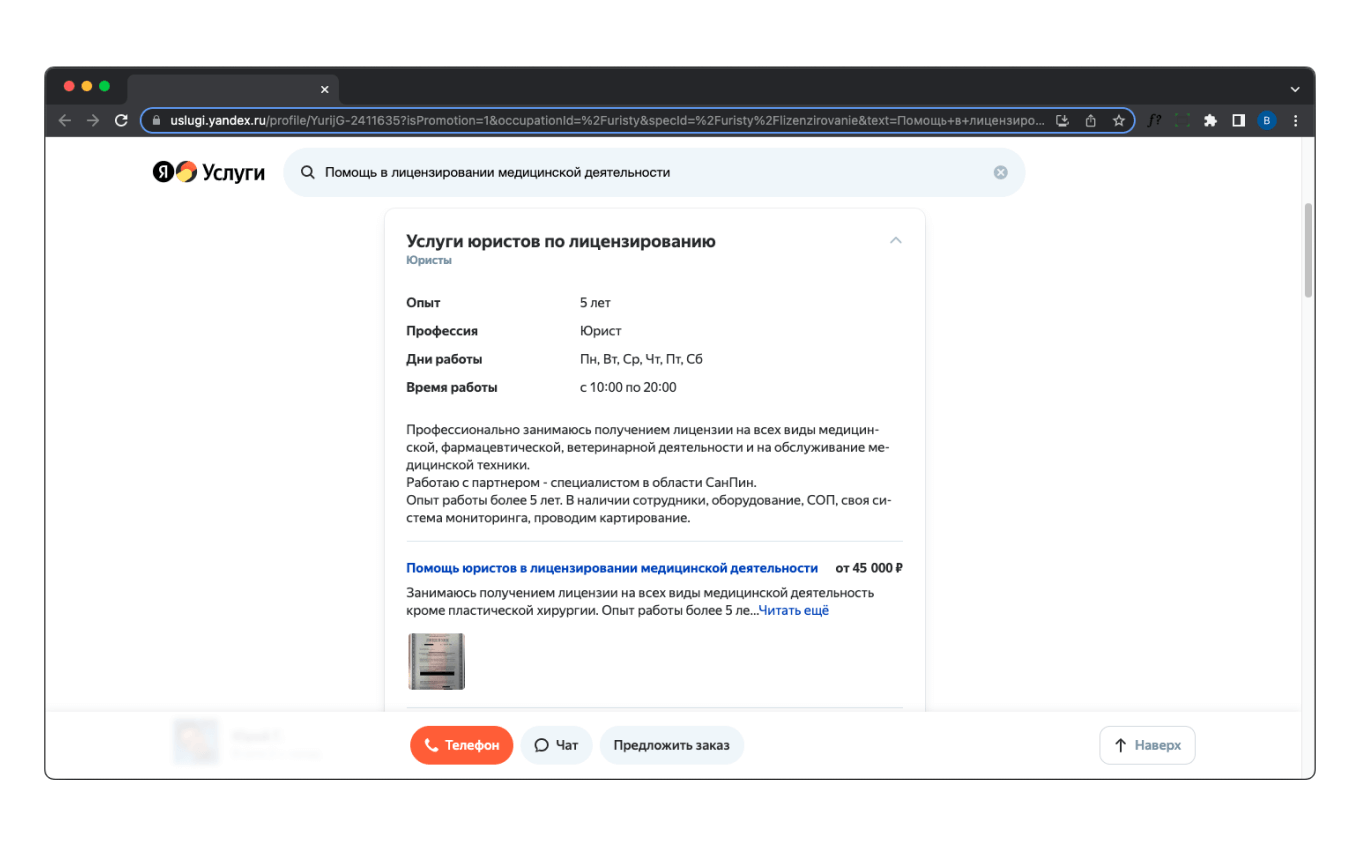Open the Chrome three-dot menu
1360x846 pixels.
point(1296,120)
